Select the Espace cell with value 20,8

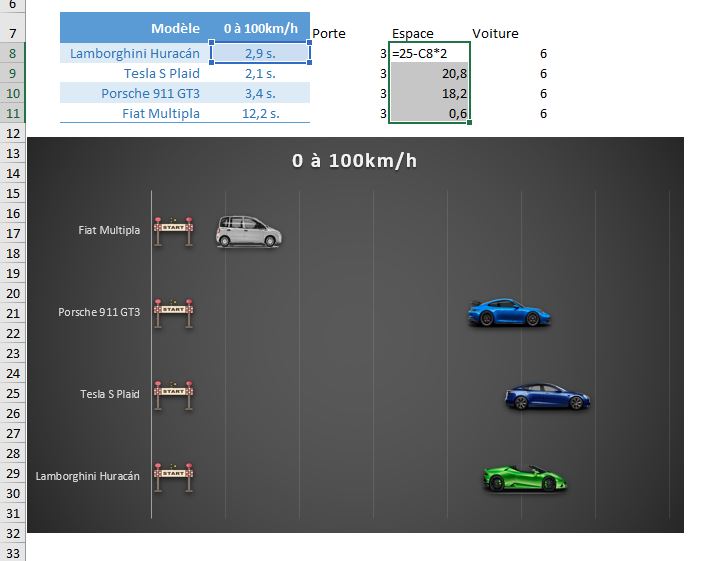[429, 73]
